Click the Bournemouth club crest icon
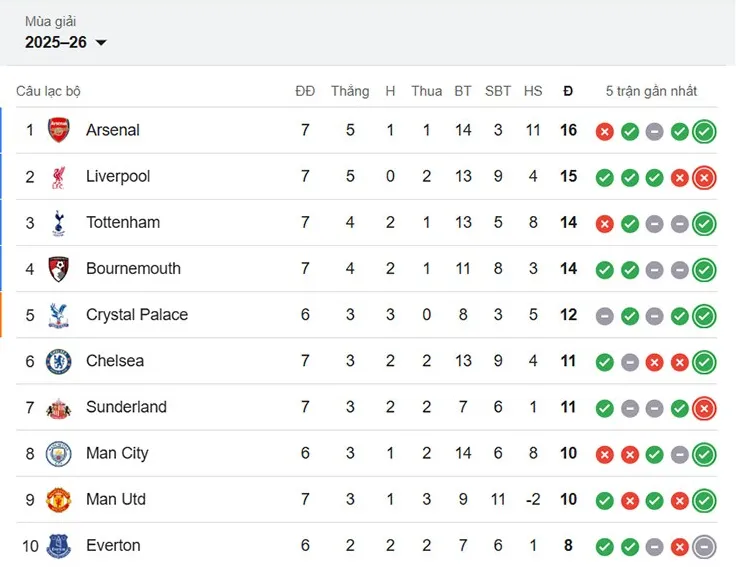 pyautogui.click(x=59, y=269)
